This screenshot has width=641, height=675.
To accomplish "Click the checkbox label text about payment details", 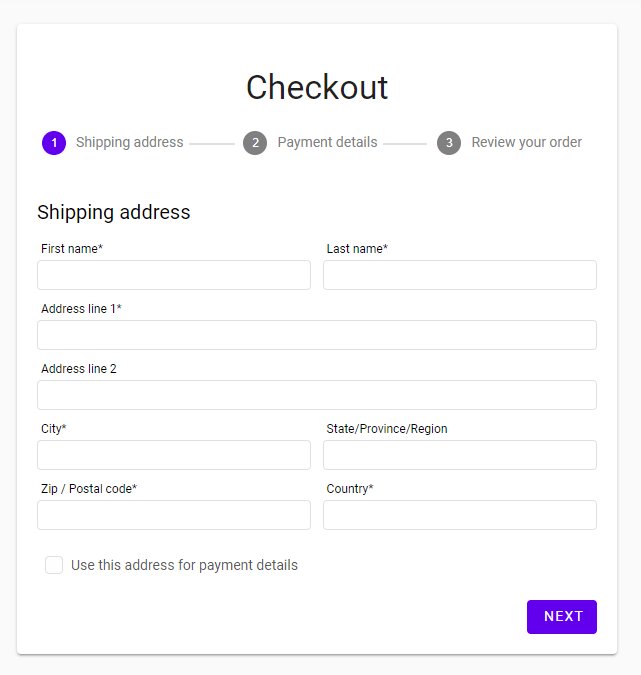I will point(184,565).
